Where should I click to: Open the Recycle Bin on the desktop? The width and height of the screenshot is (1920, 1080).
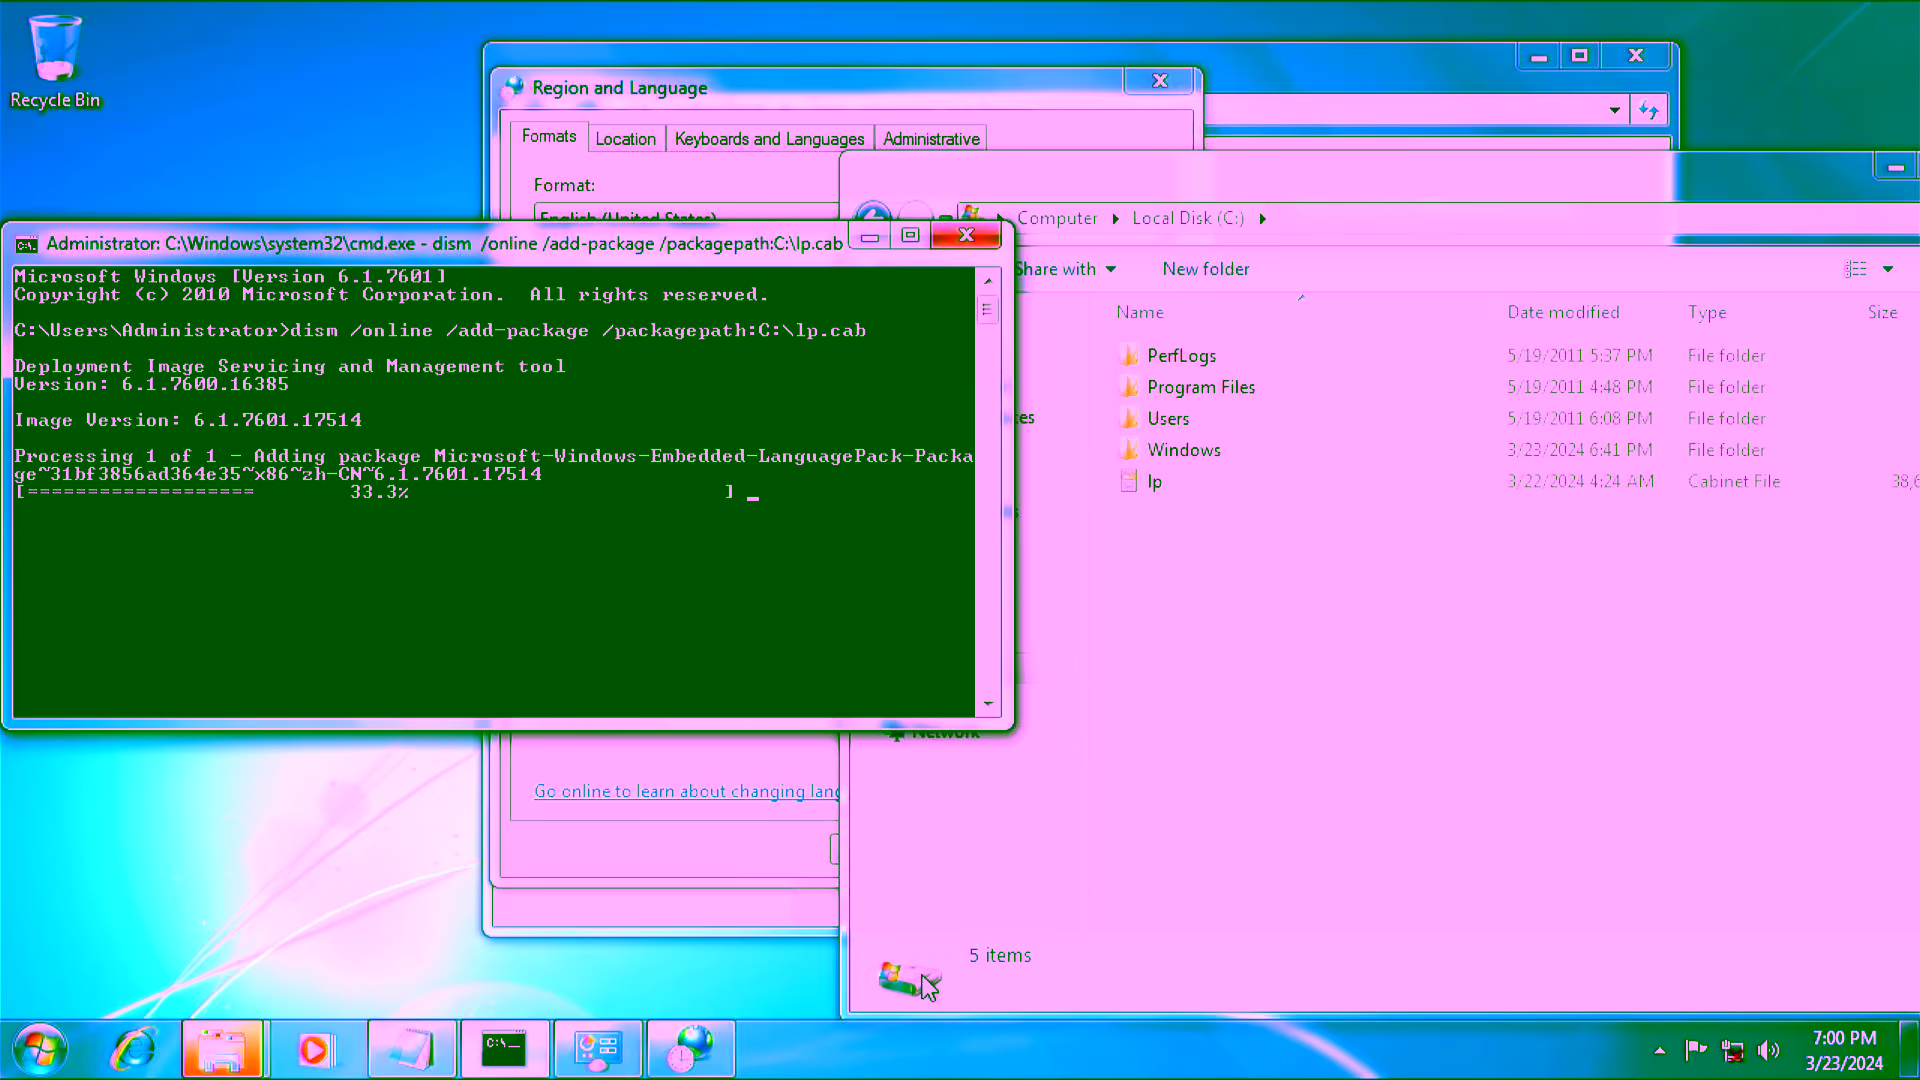[55, 60]
